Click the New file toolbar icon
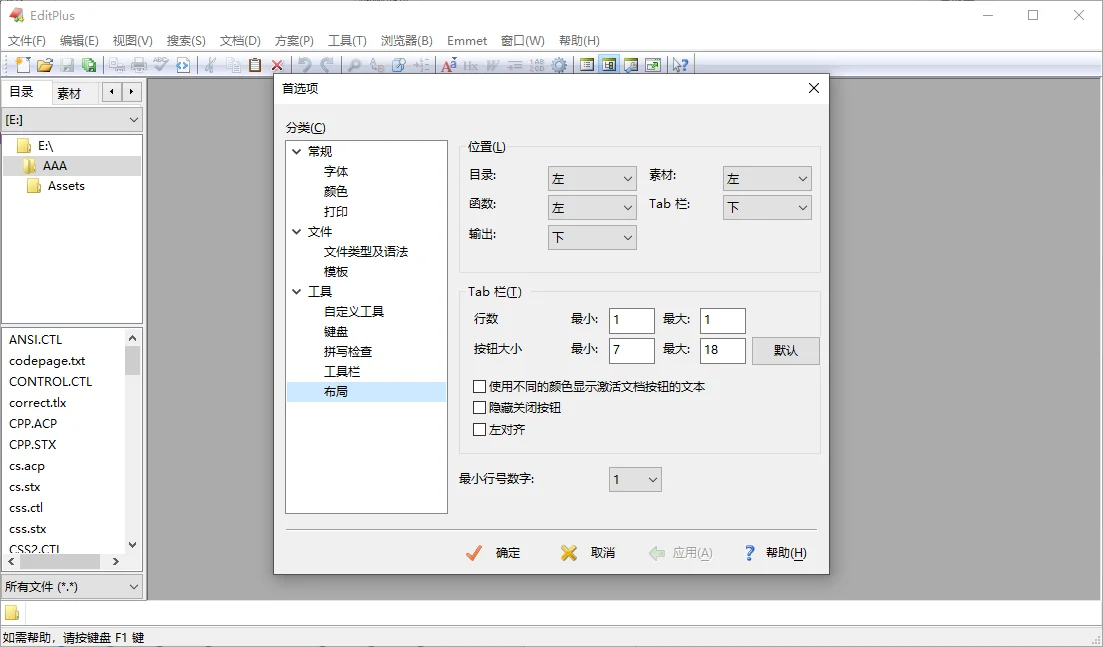The height and width of the screenshot is (647, 1103). point(23,65)
